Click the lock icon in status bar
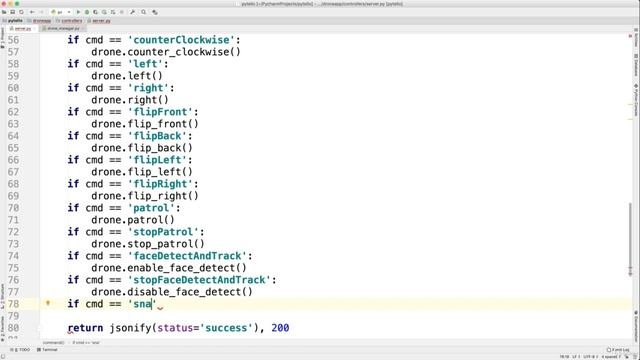 [627, 357]
